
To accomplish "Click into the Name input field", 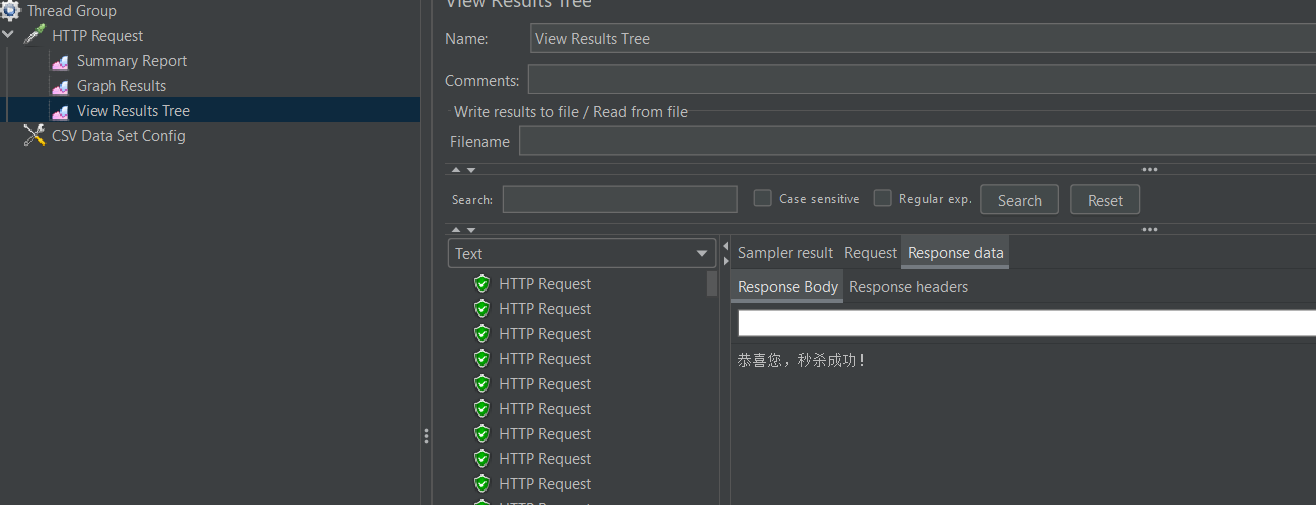I will coord(922,39).
